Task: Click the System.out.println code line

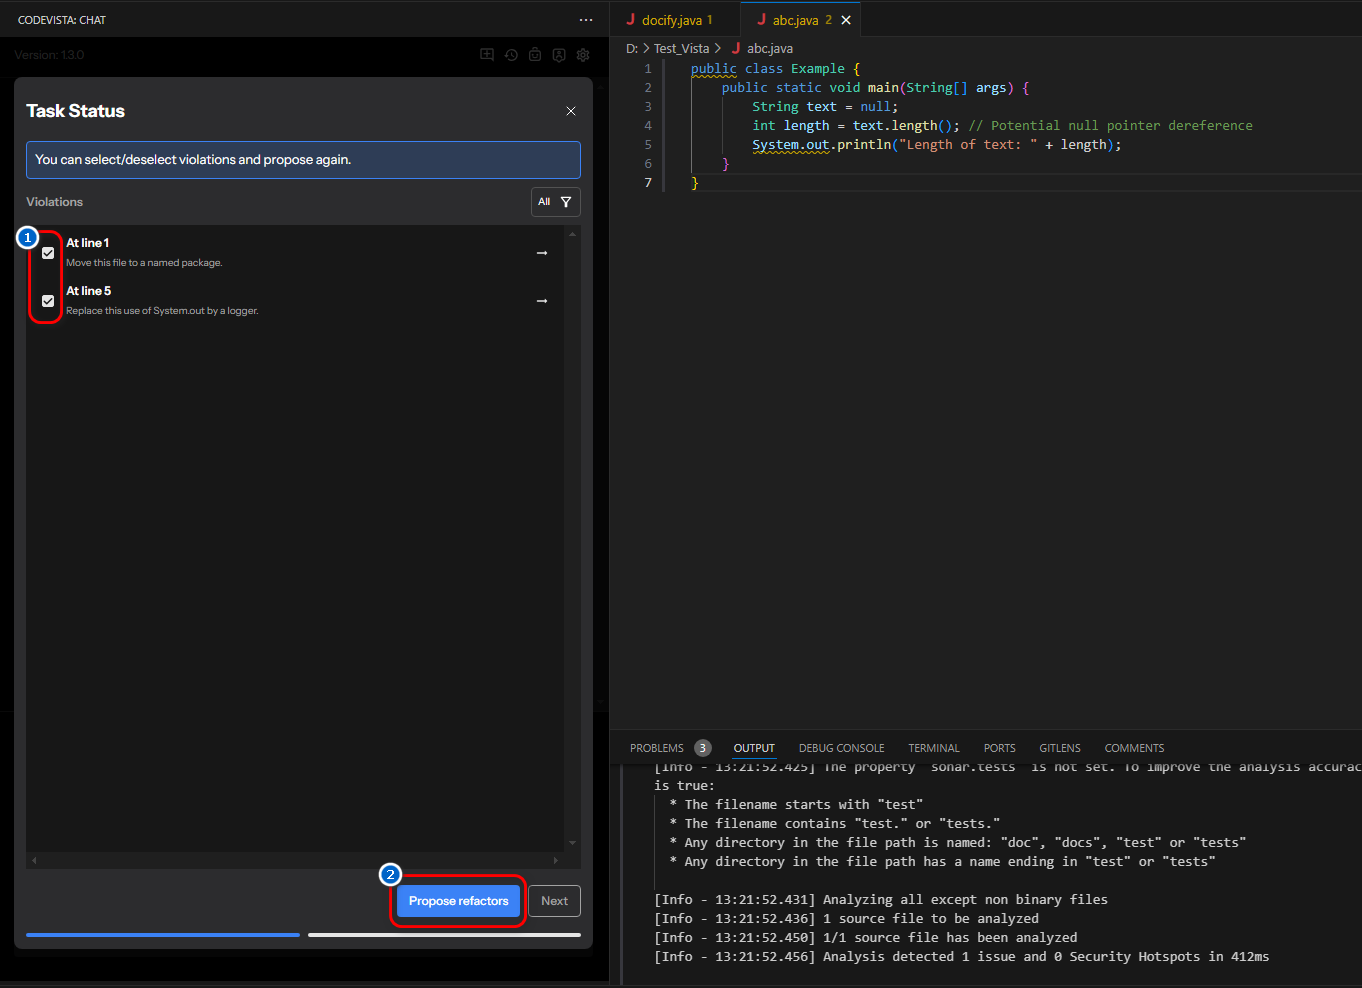Action: point(937,145)
